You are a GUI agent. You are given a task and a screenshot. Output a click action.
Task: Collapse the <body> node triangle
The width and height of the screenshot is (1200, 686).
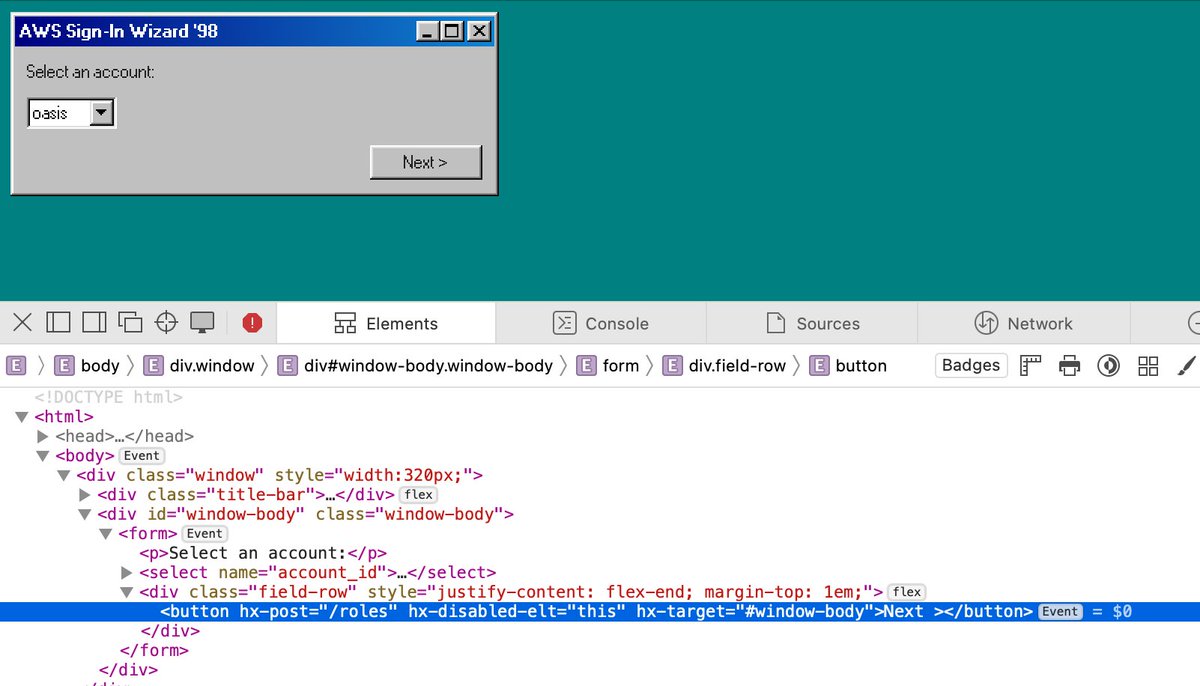(x=43, y=456)
